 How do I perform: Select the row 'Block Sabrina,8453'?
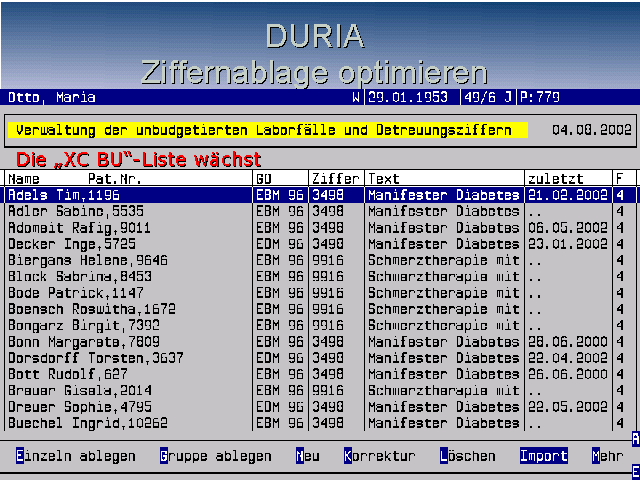click(x=320, y=276)
